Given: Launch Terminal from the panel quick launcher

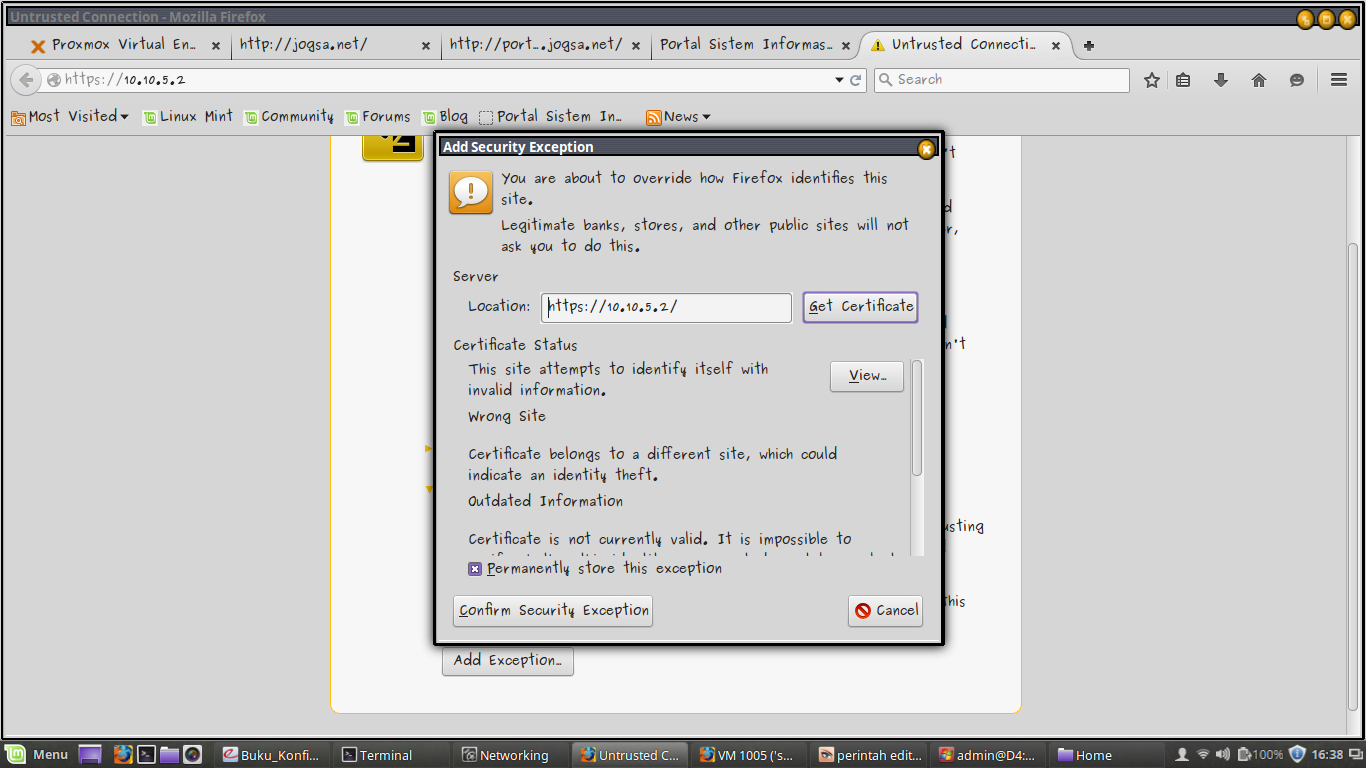Looking at the screenshot, I should coord(146,755).
